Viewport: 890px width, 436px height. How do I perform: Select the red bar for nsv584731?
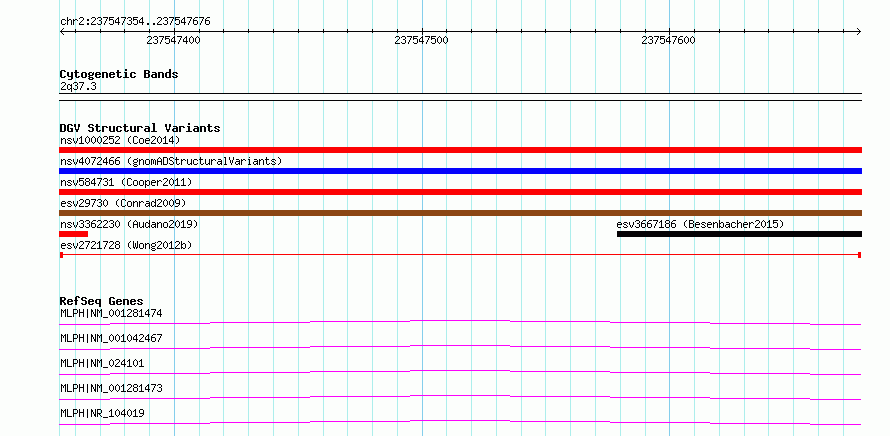(x=460, y=192)
